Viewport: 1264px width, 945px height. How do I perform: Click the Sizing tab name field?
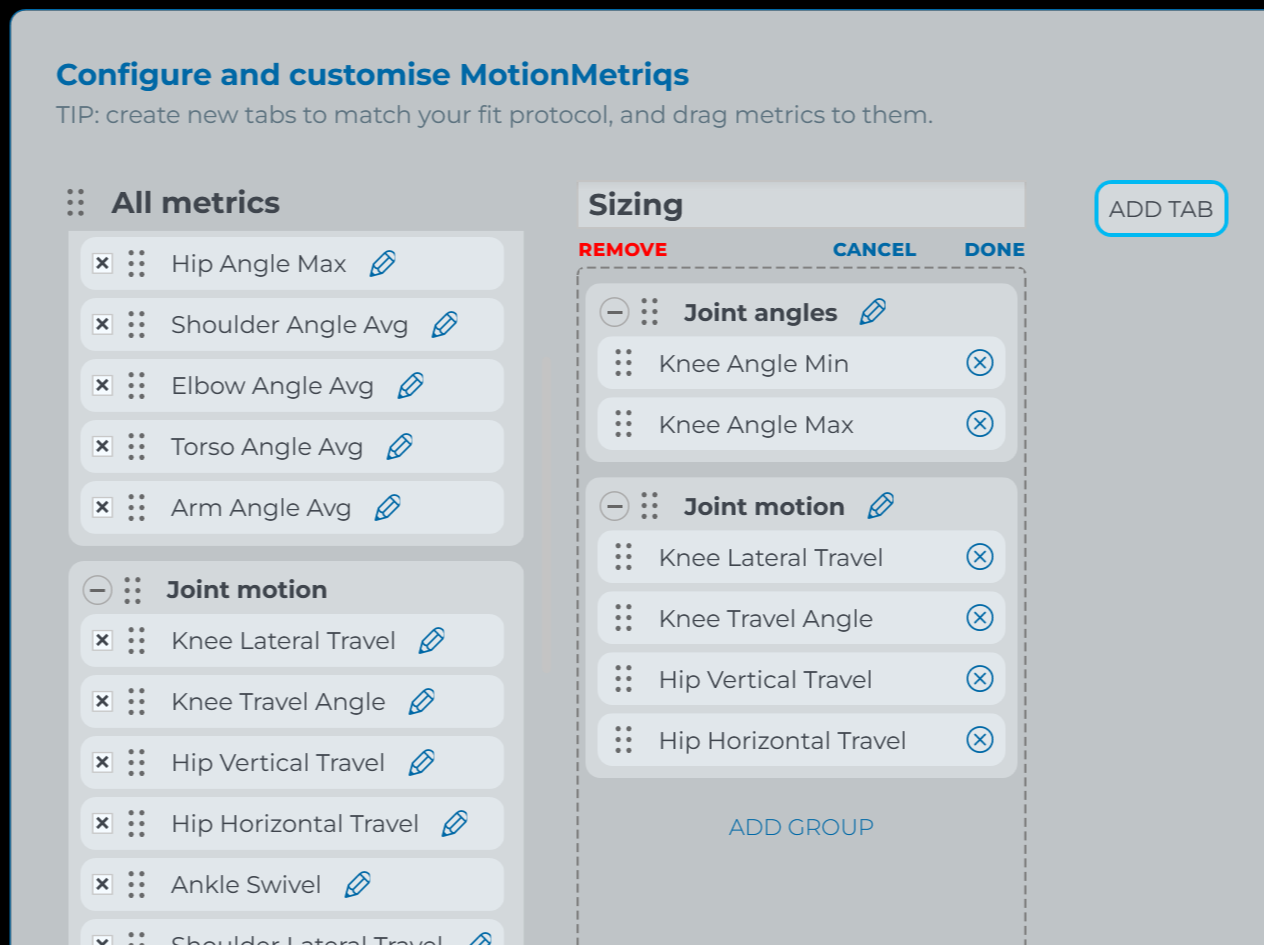pyautogui.click(x=801, y=205)
